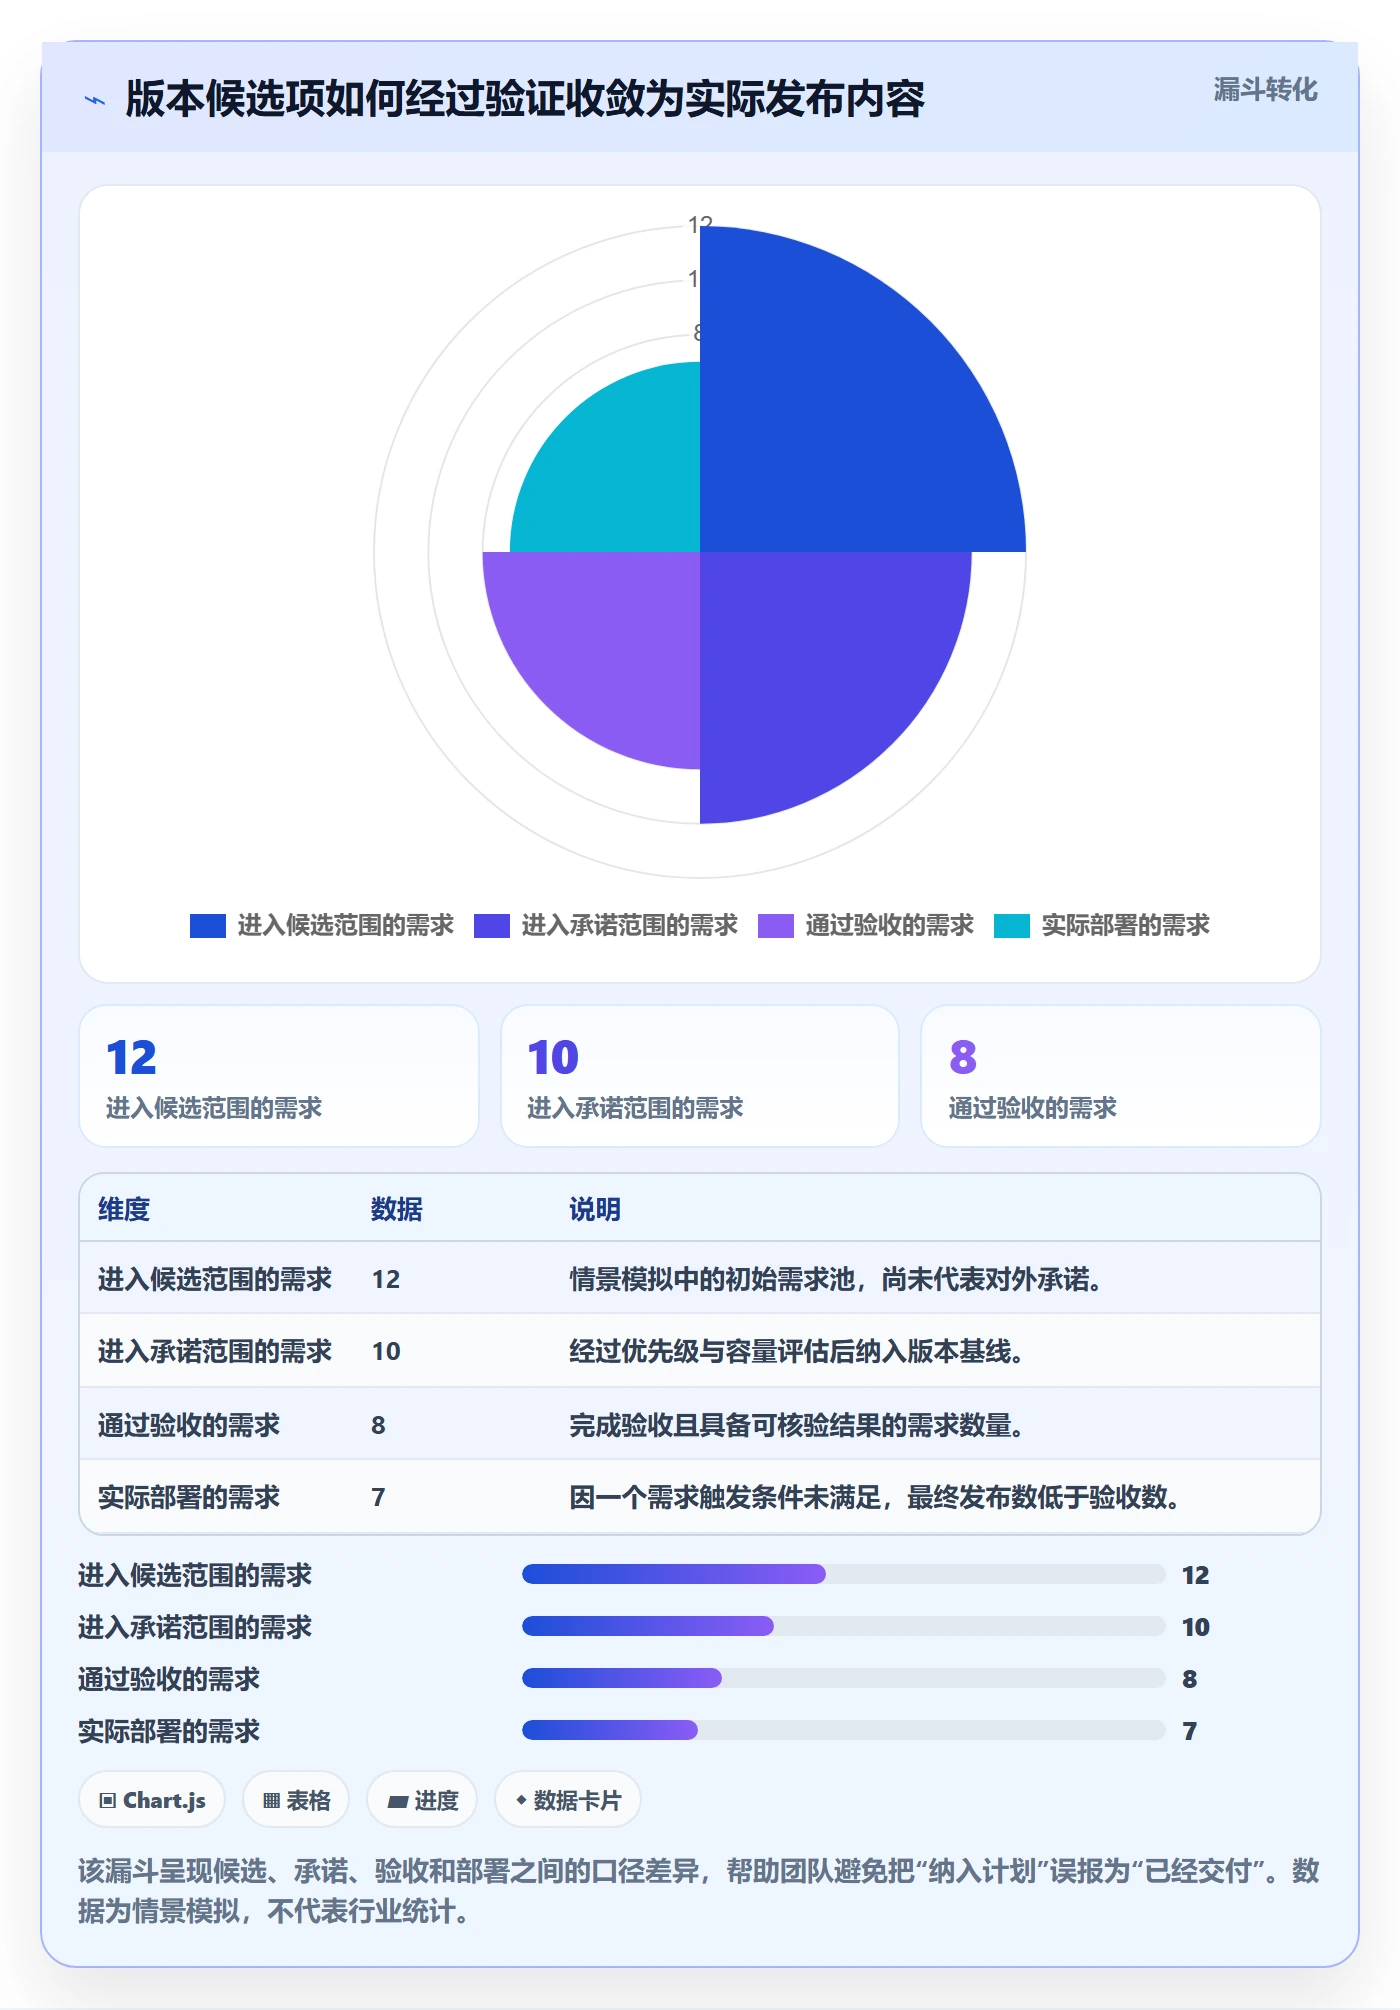Click the description 情景模拟中的初始需求池
1400x2010 pixels.
click(836, 1279)
